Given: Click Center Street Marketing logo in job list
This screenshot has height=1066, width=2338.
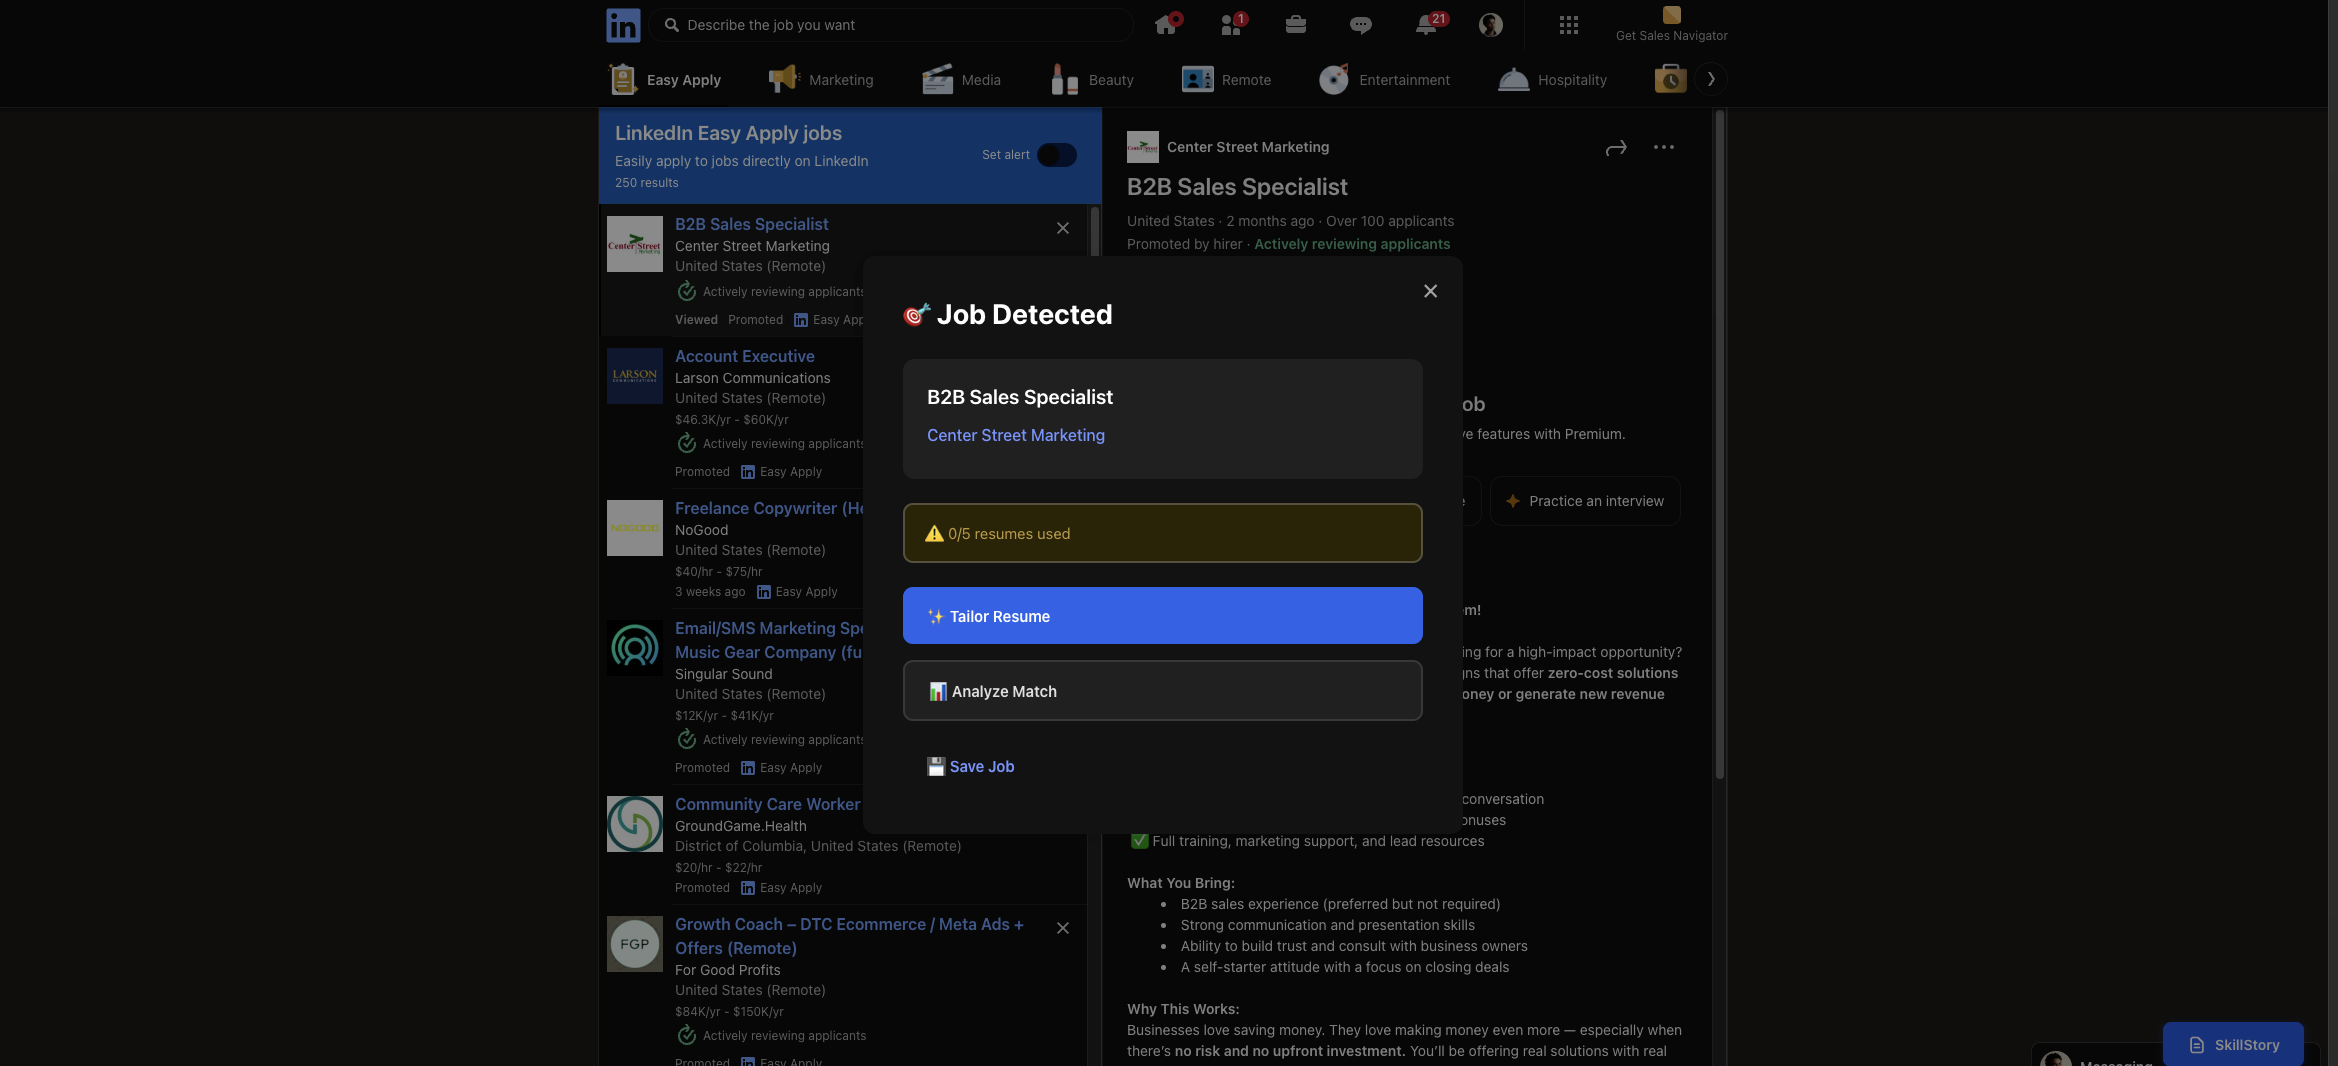Looking at the screenshot, I should click(x=635, y=244).
